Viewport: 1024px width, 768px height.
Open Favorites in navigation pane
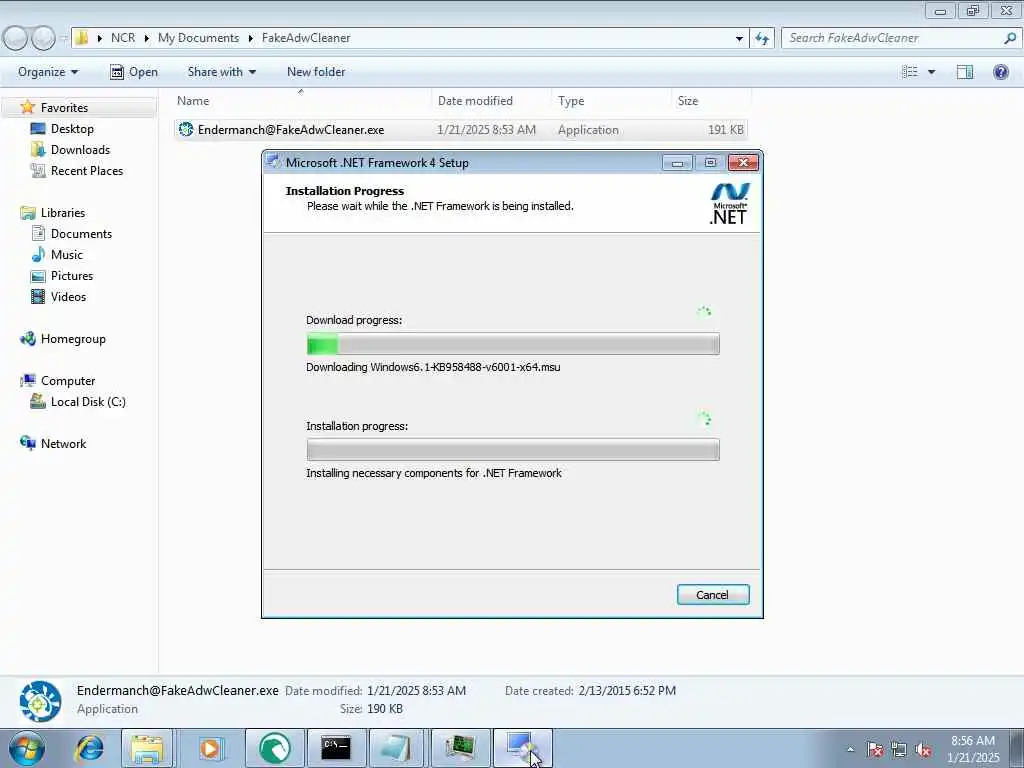click(64, 108)
